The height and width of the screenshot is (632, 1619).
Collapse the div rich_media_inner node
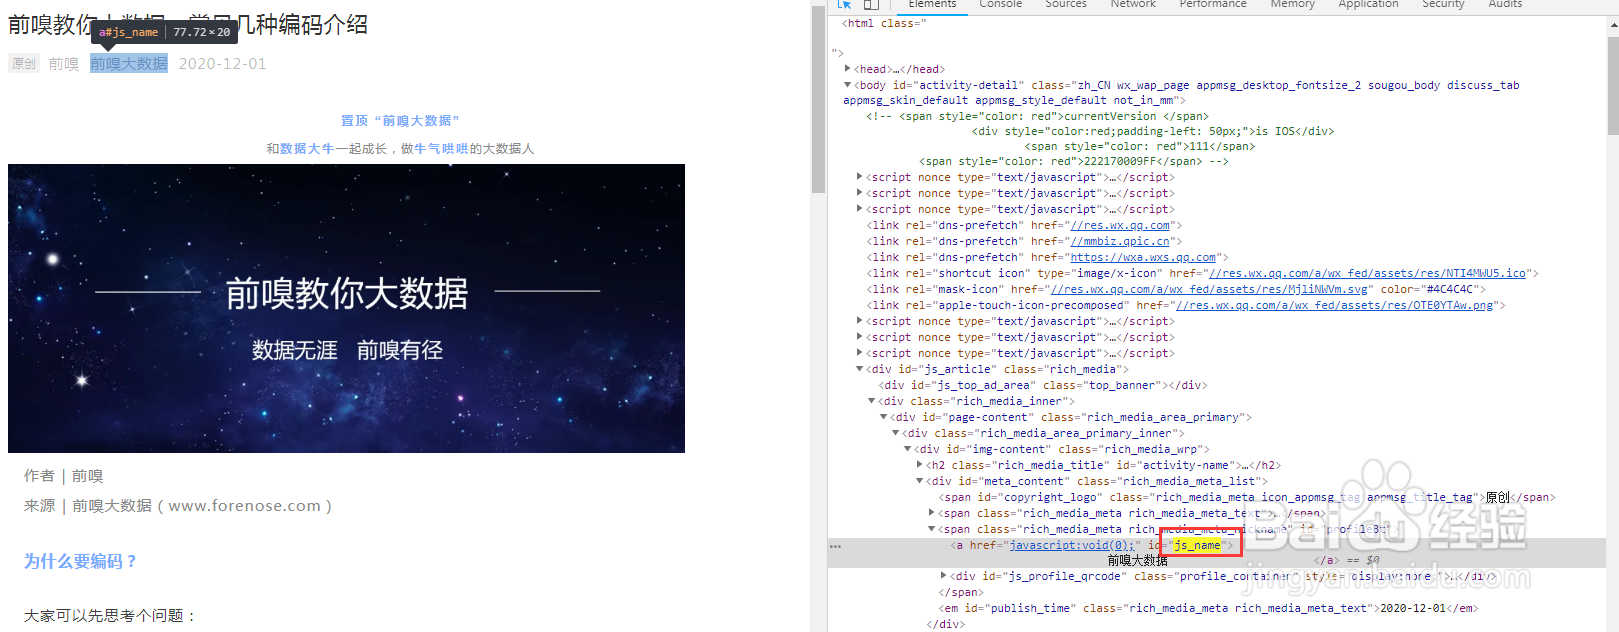871,401
